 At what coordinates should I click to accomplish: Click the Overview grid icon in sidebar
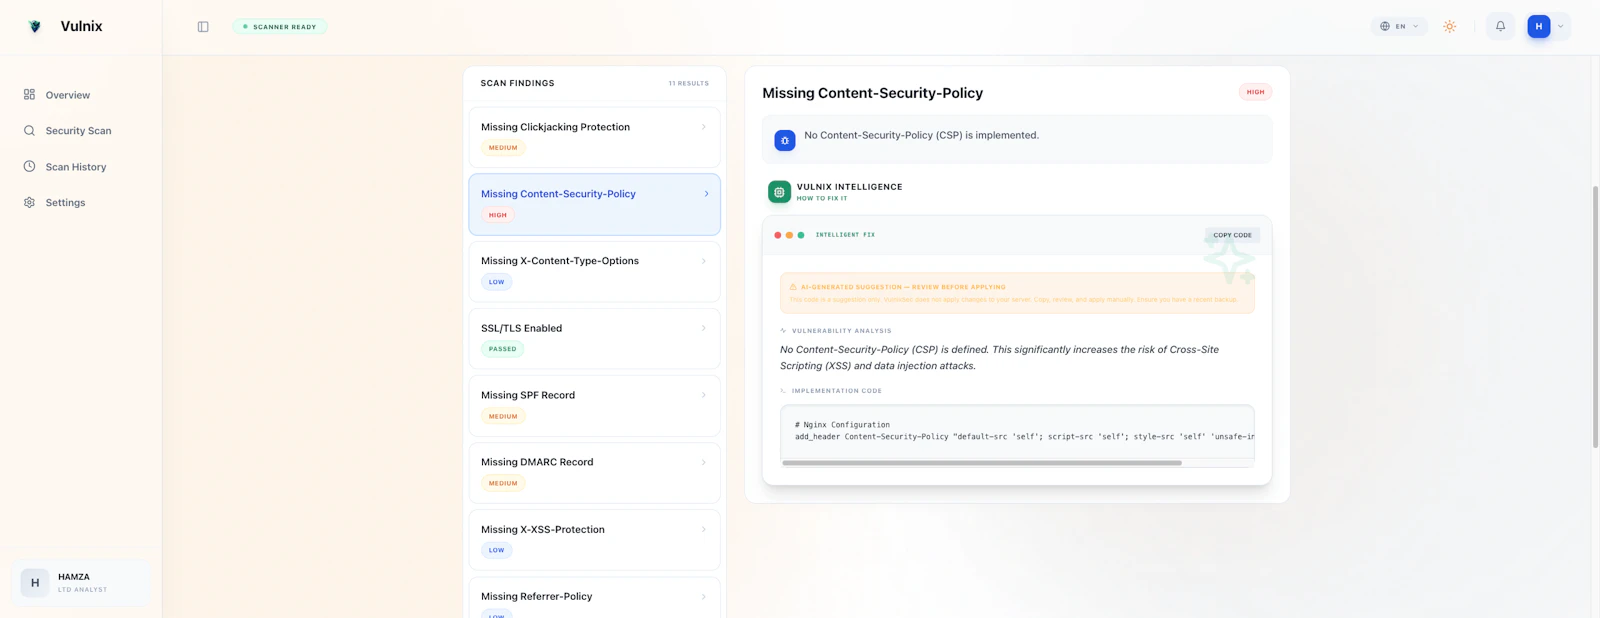point(29,94)
